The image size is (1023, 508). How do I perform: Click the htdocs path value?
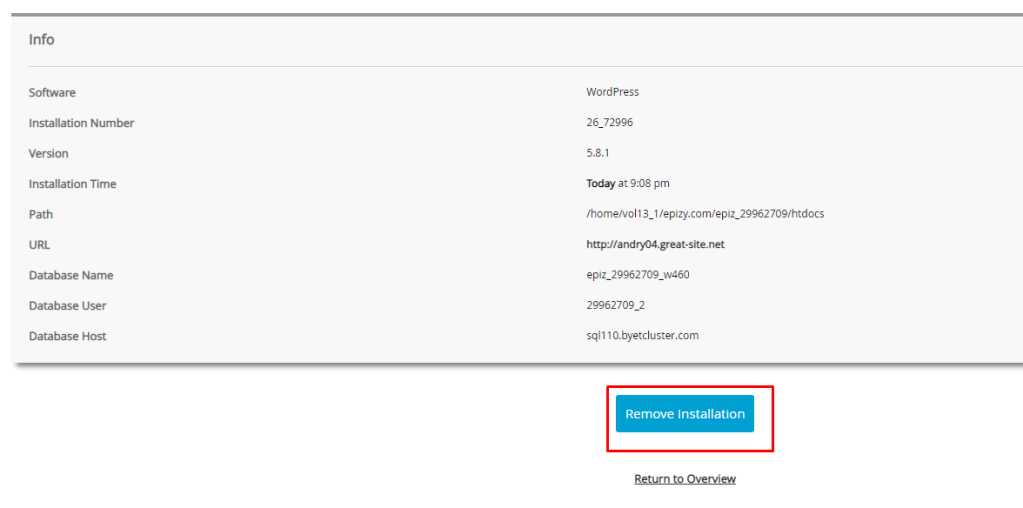(705, 214)
